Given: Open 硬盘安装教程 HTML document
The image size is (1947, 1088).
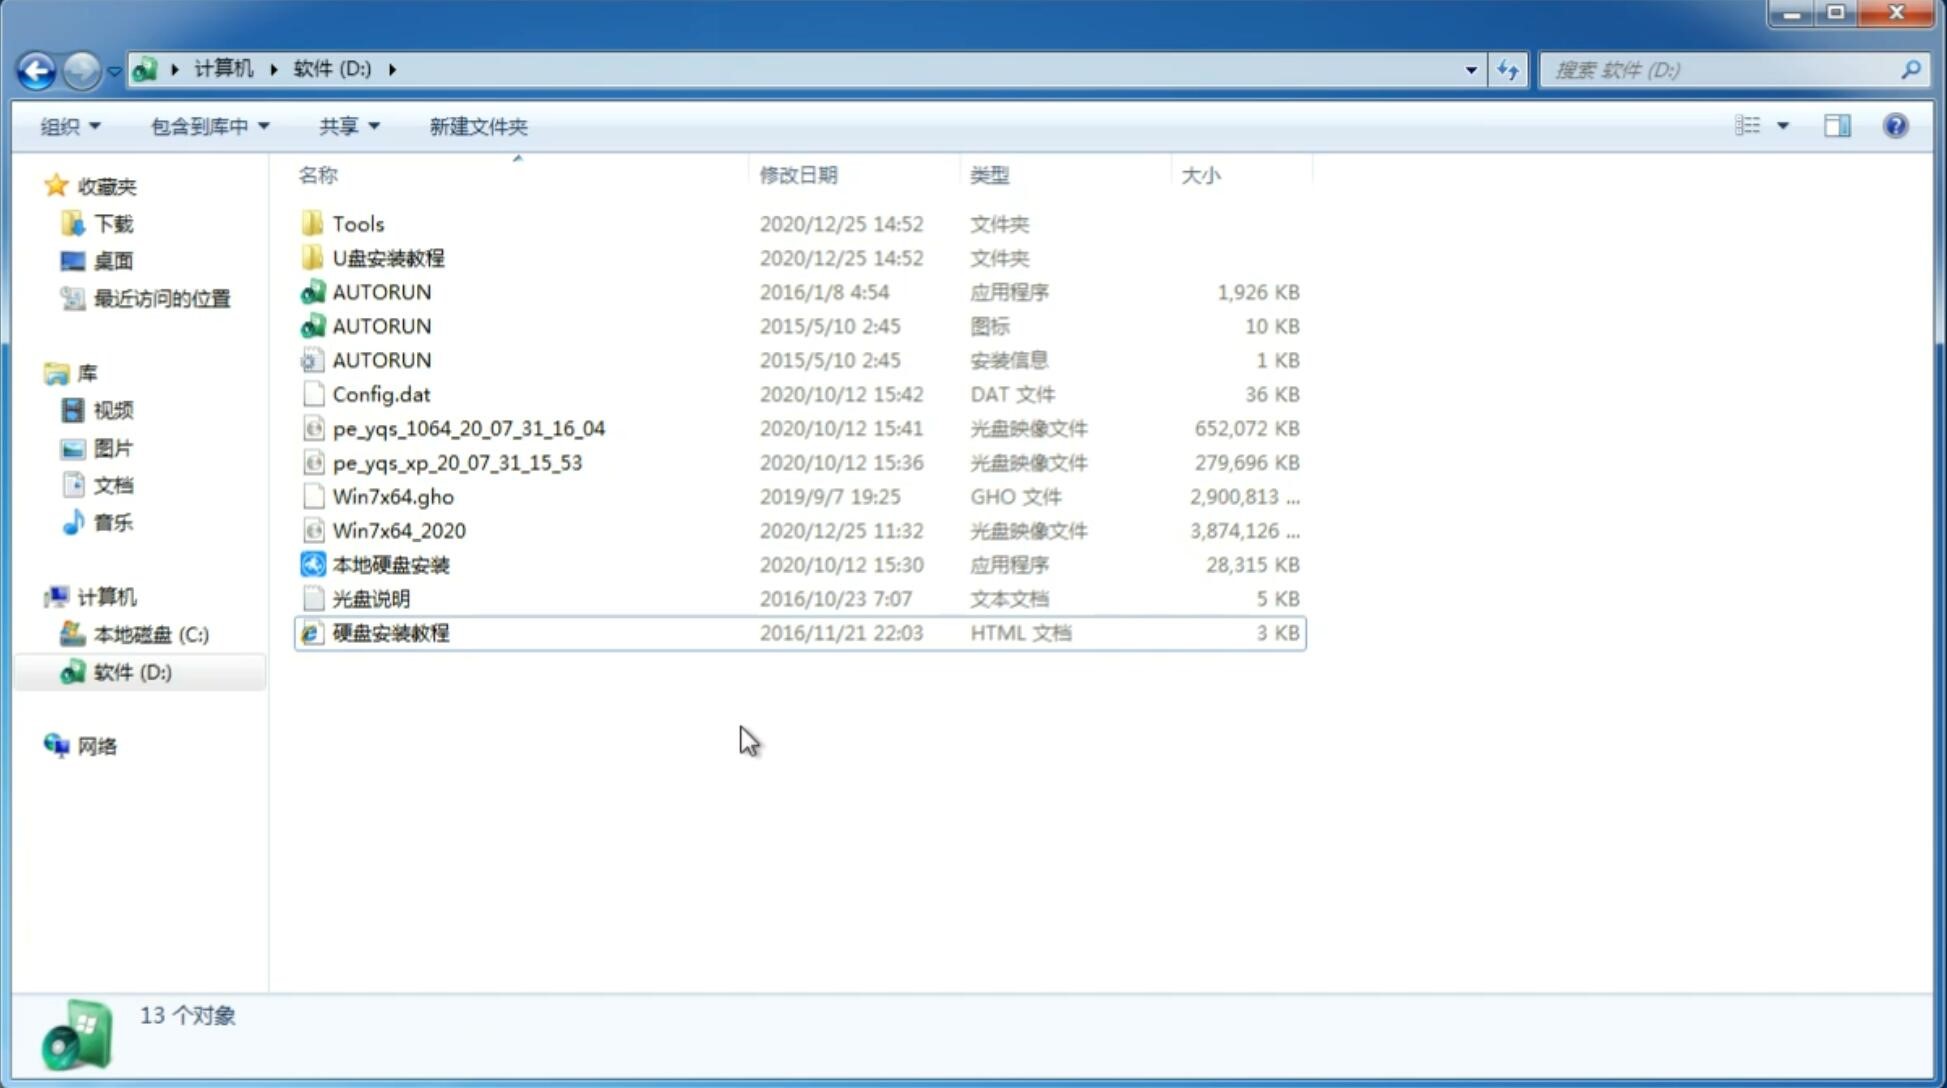Looking at the screenshot, I should point(390,632).
